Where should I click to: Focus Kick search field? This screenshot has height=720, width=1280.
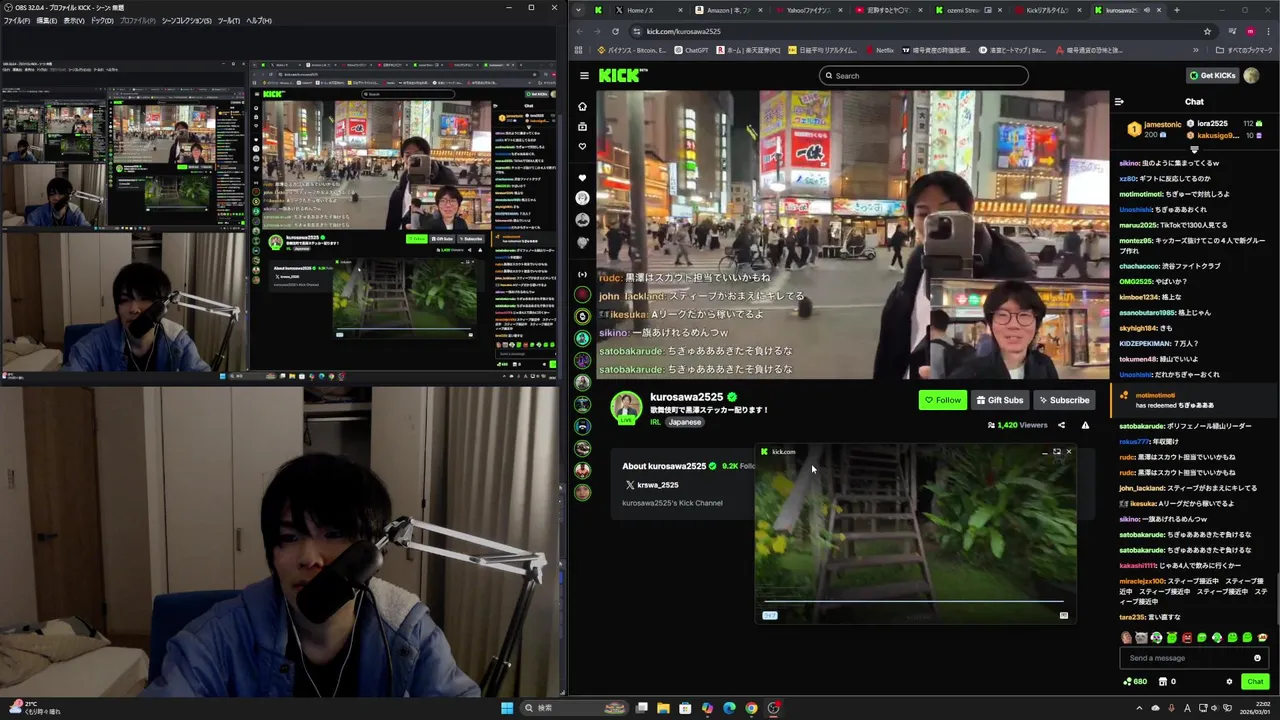point(924,75)
